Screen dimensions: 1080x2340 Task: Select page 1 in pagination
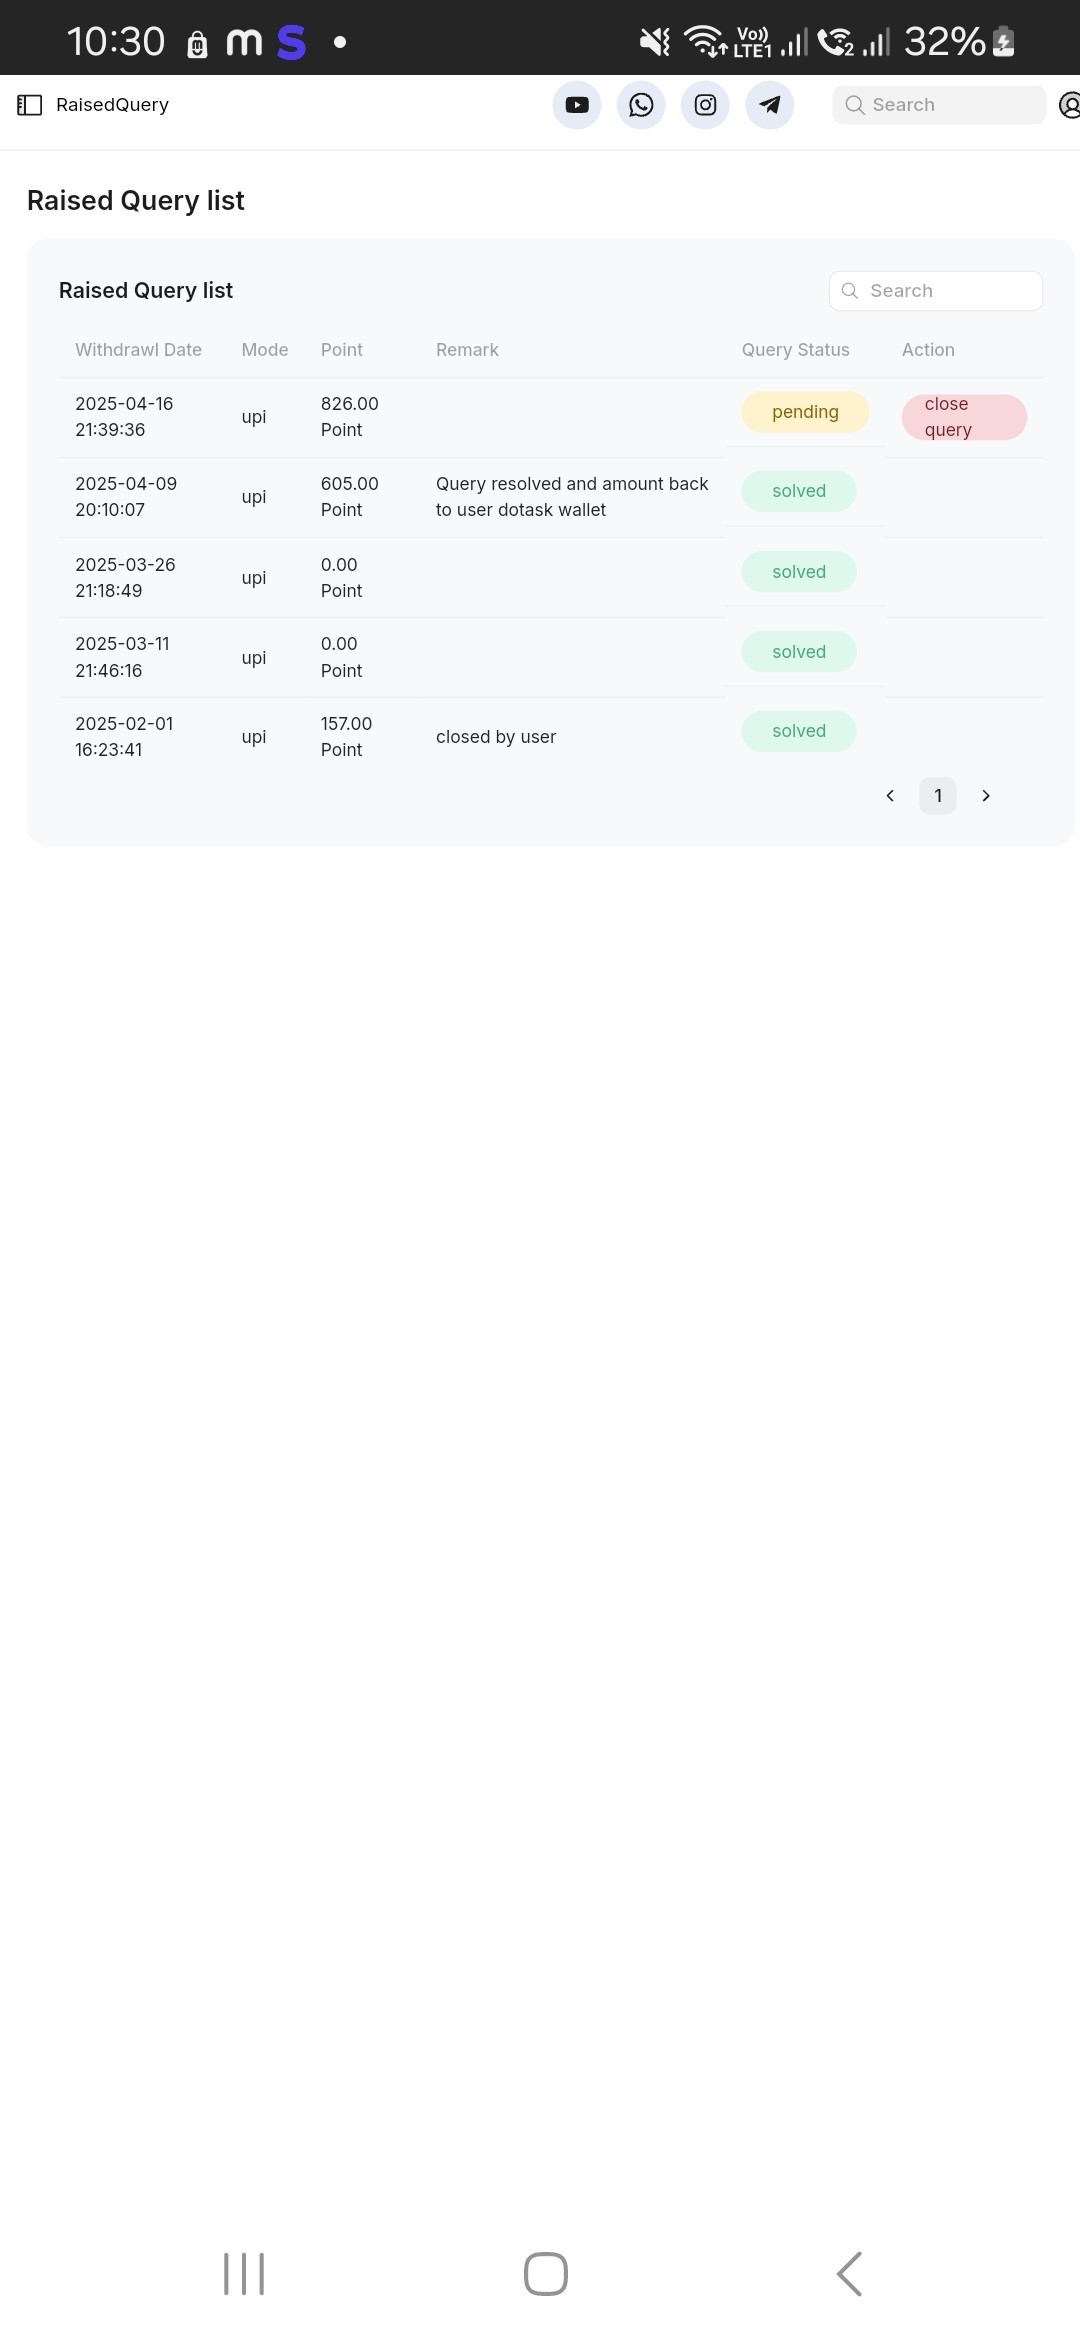[938, 796]
